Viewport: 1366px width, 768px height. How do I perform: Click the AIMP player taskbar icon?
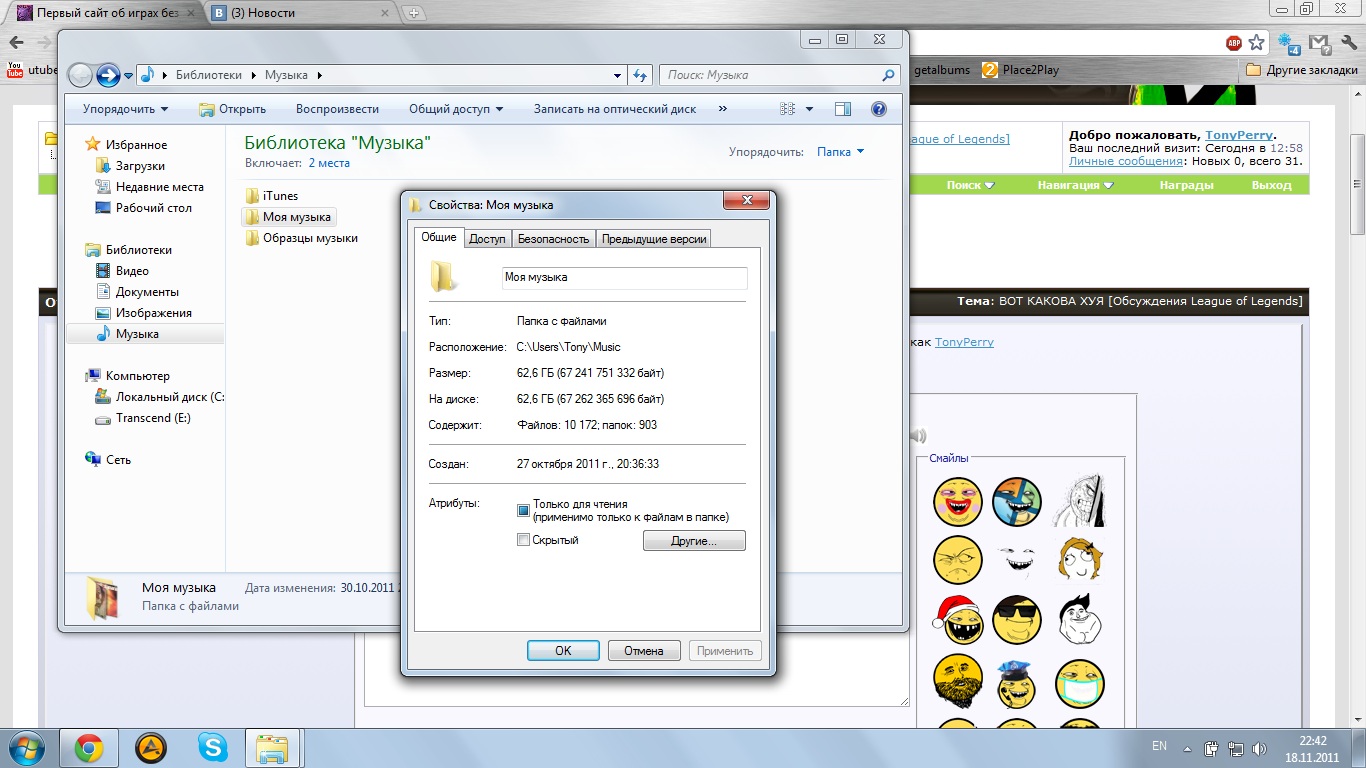(151, 747)
